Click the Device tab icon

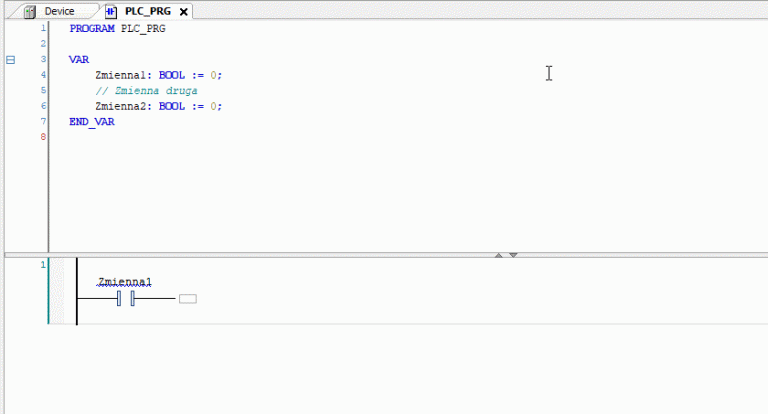29,11
